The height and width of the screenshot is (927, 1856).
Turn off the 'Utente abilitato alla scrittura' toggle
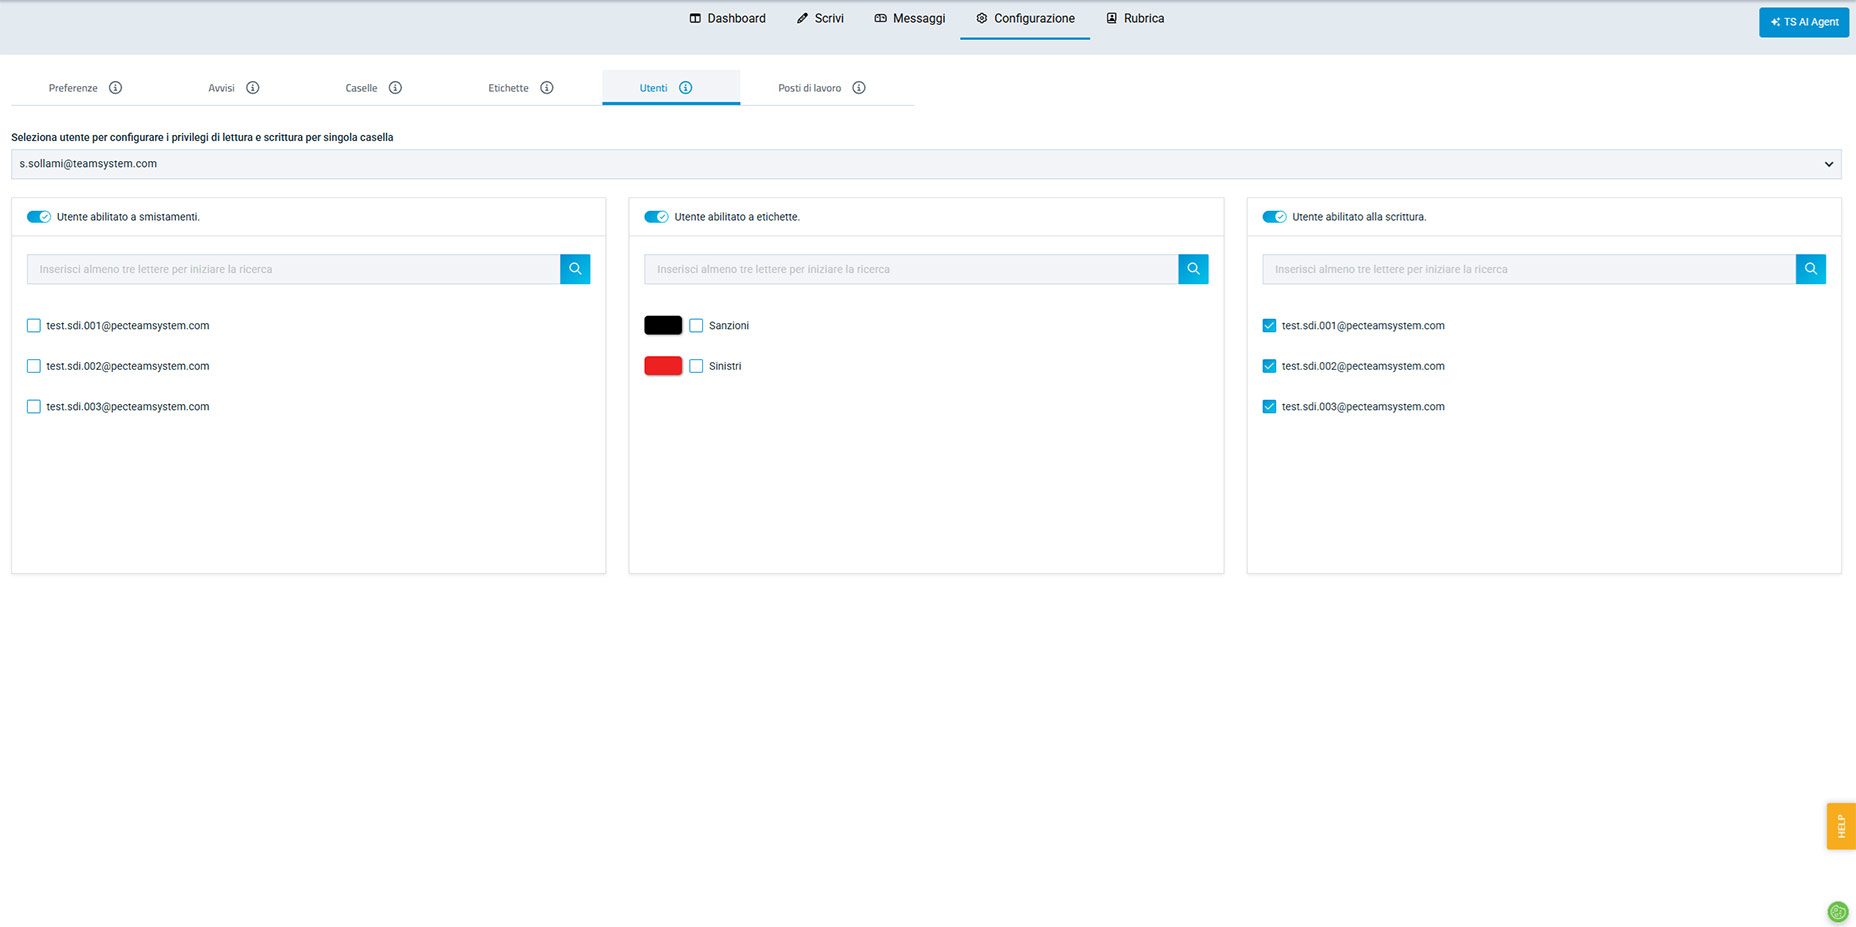point(1274,217)
